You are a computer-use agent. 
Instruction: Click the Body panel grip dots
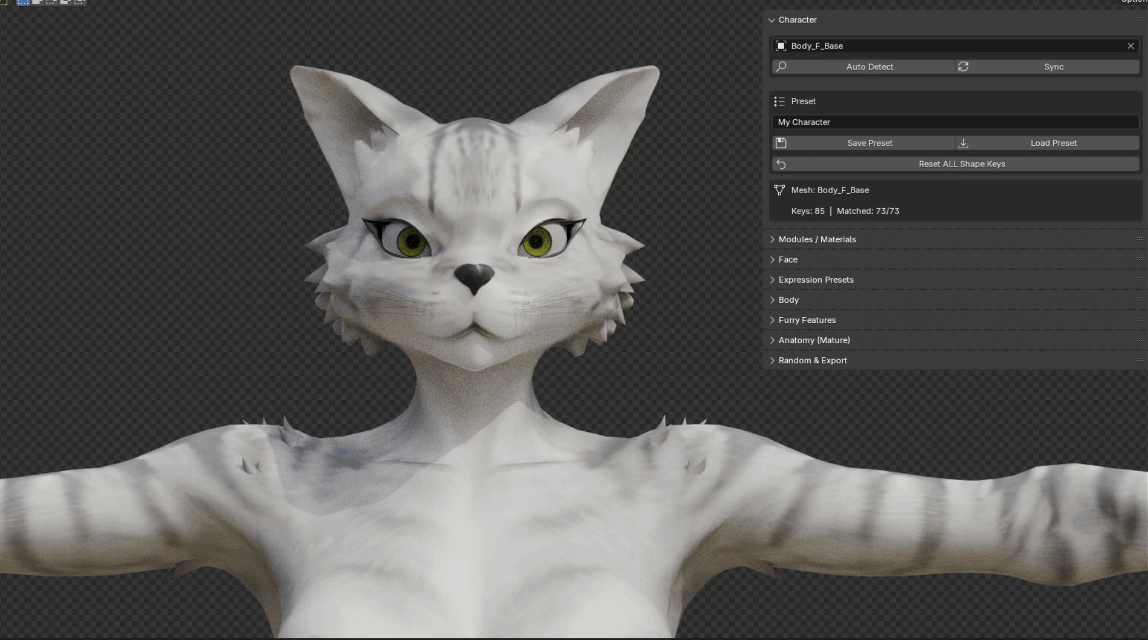tap(1140, 299)
